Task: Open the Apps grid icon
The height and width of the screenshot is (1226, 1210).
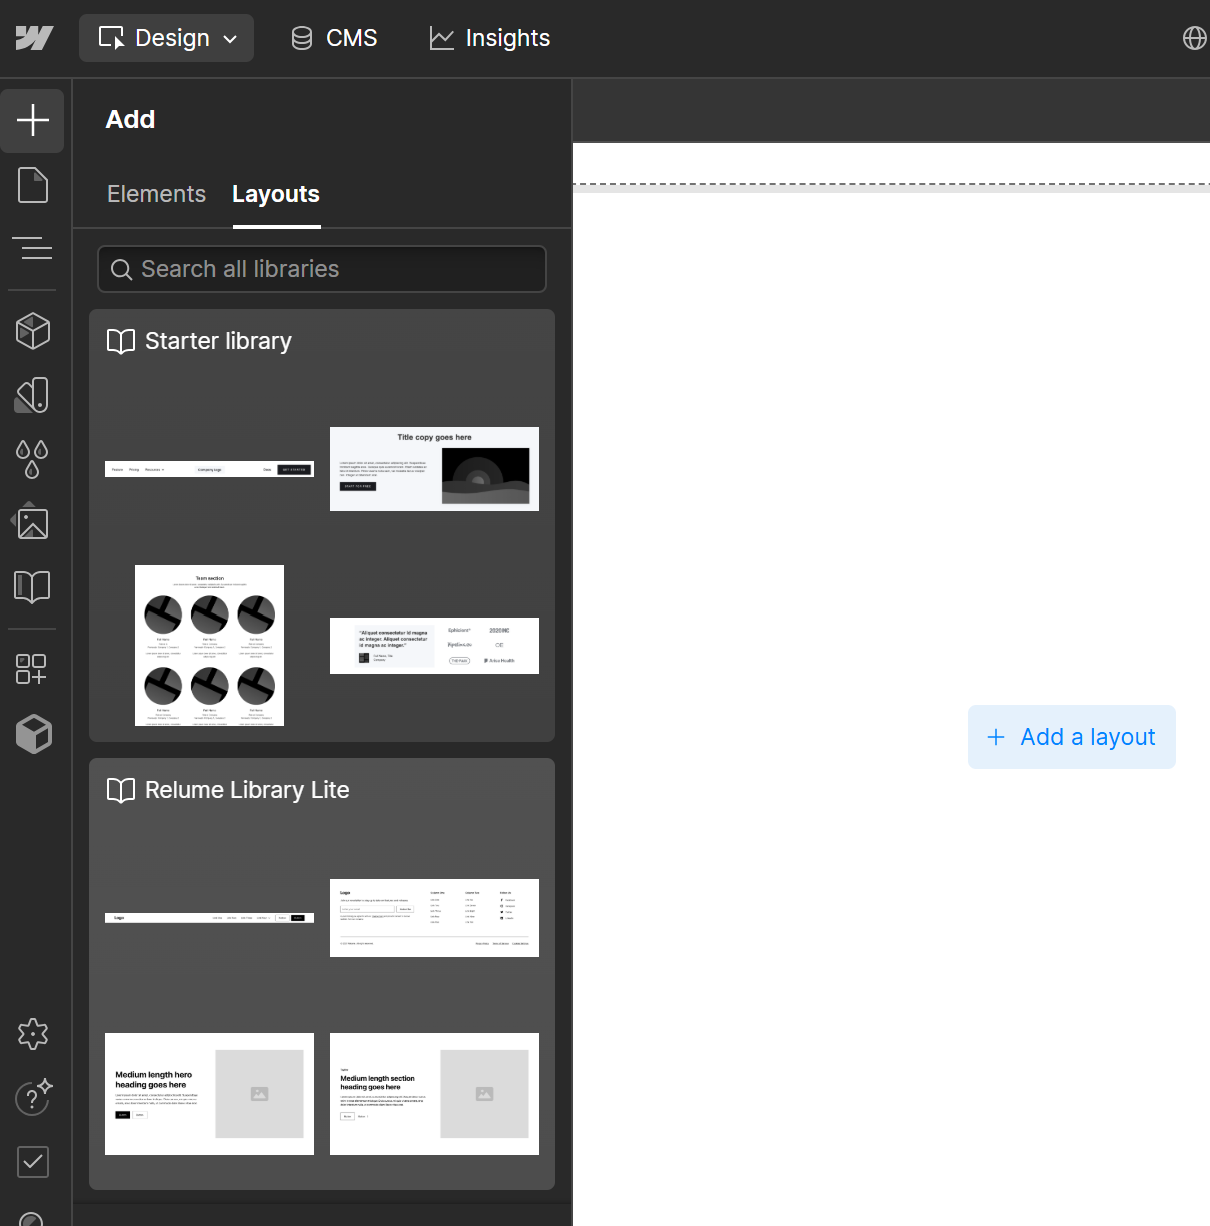Action: [32, 669]
